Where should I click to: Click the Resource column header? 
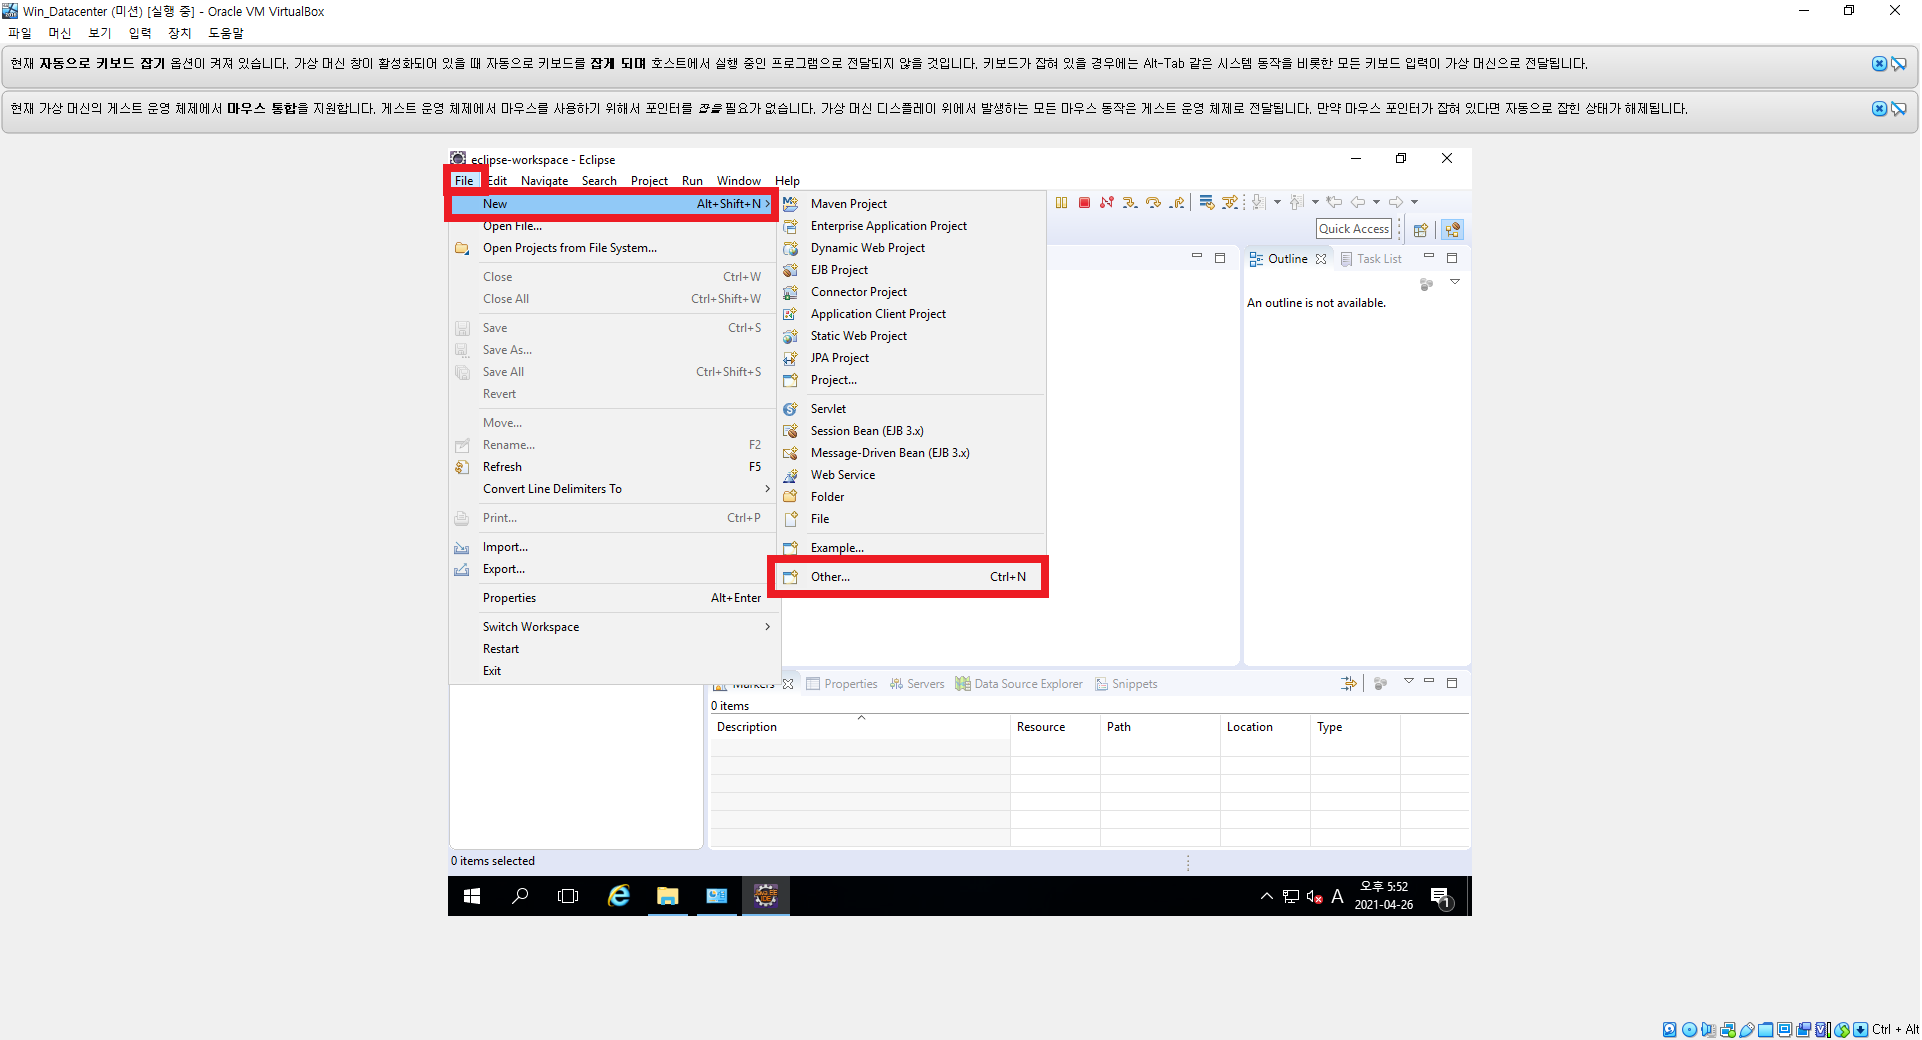tap(1055, 727)
